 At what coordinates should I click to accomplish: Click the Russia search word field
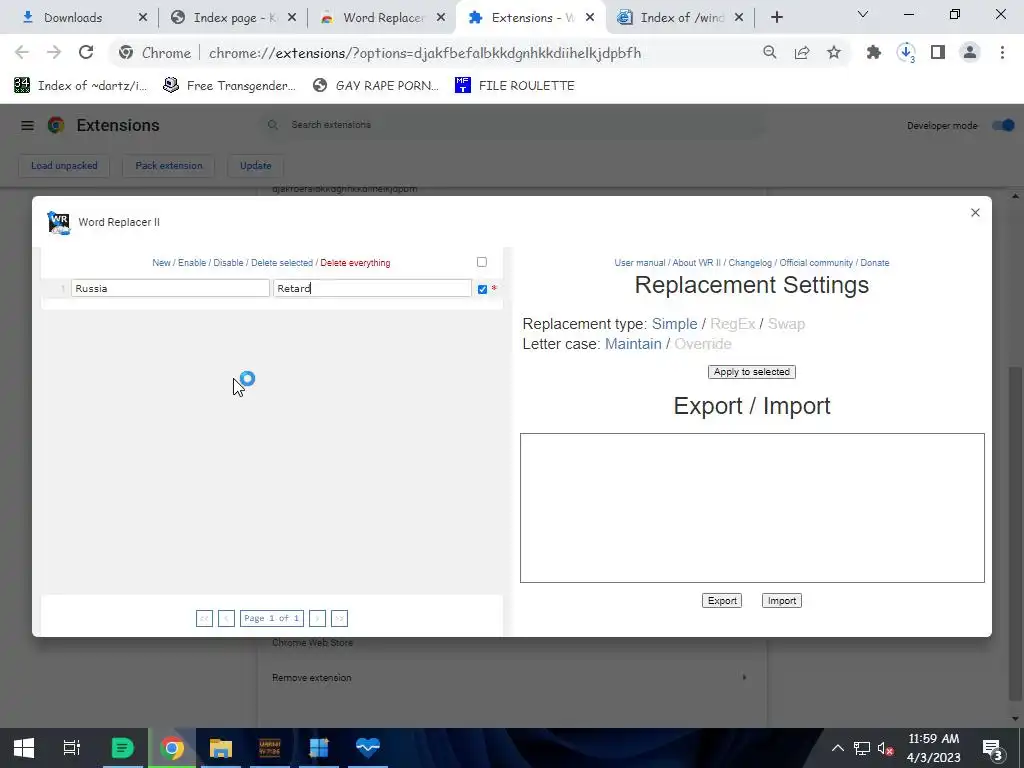click(170, 288)
